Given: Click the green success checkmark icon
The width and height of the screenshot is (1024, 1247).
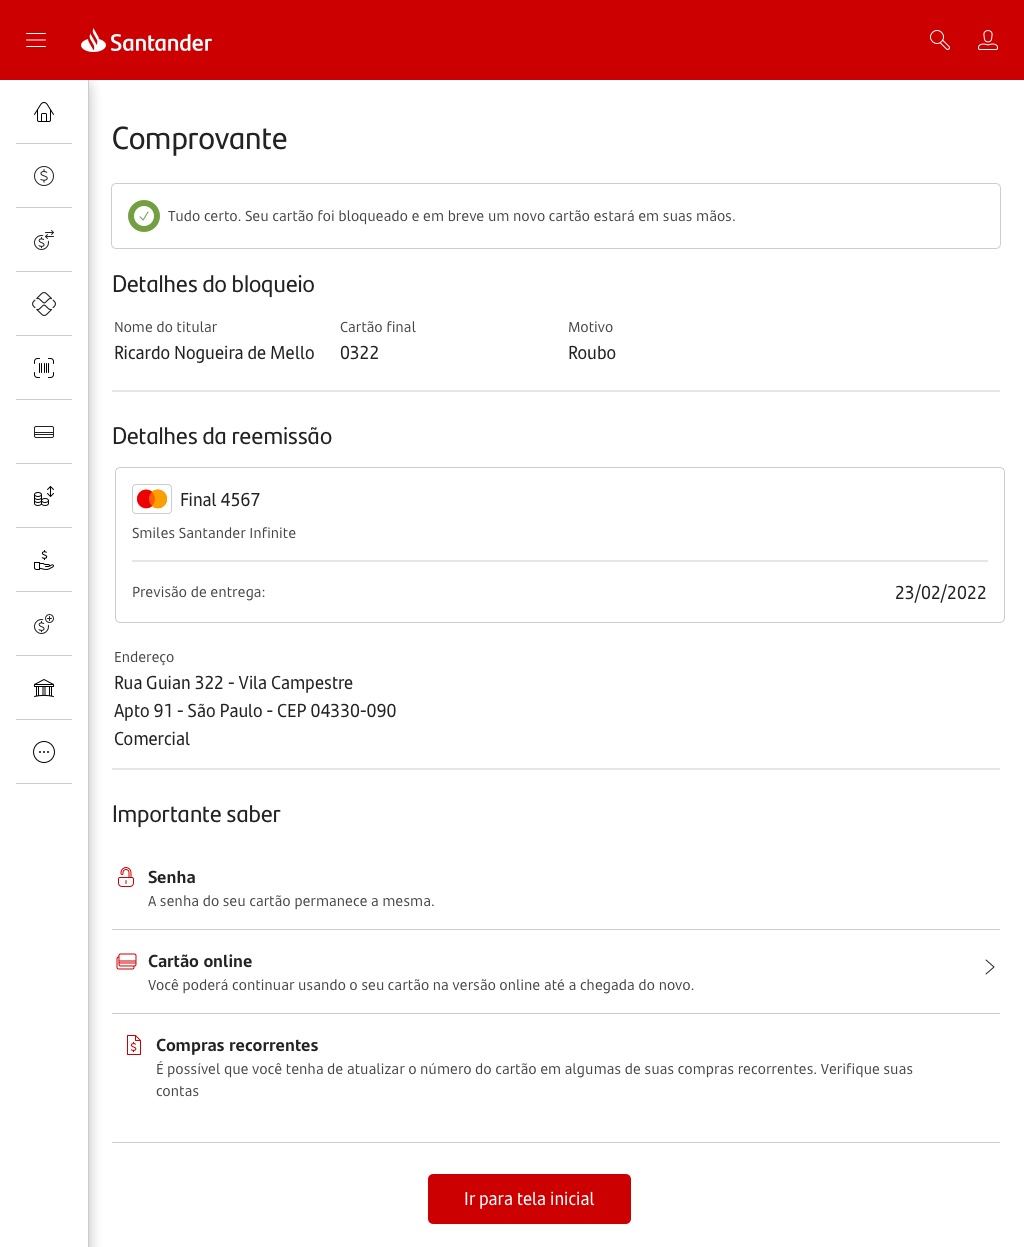Looking at the screenshot, I should pos(144,216).
